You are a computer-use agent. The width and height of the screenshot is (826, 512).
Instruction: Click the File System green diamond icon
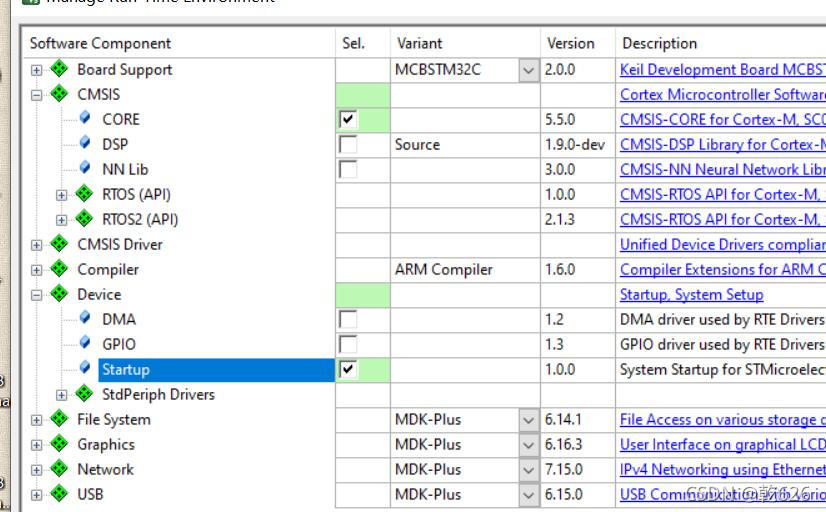click(59, 418)
